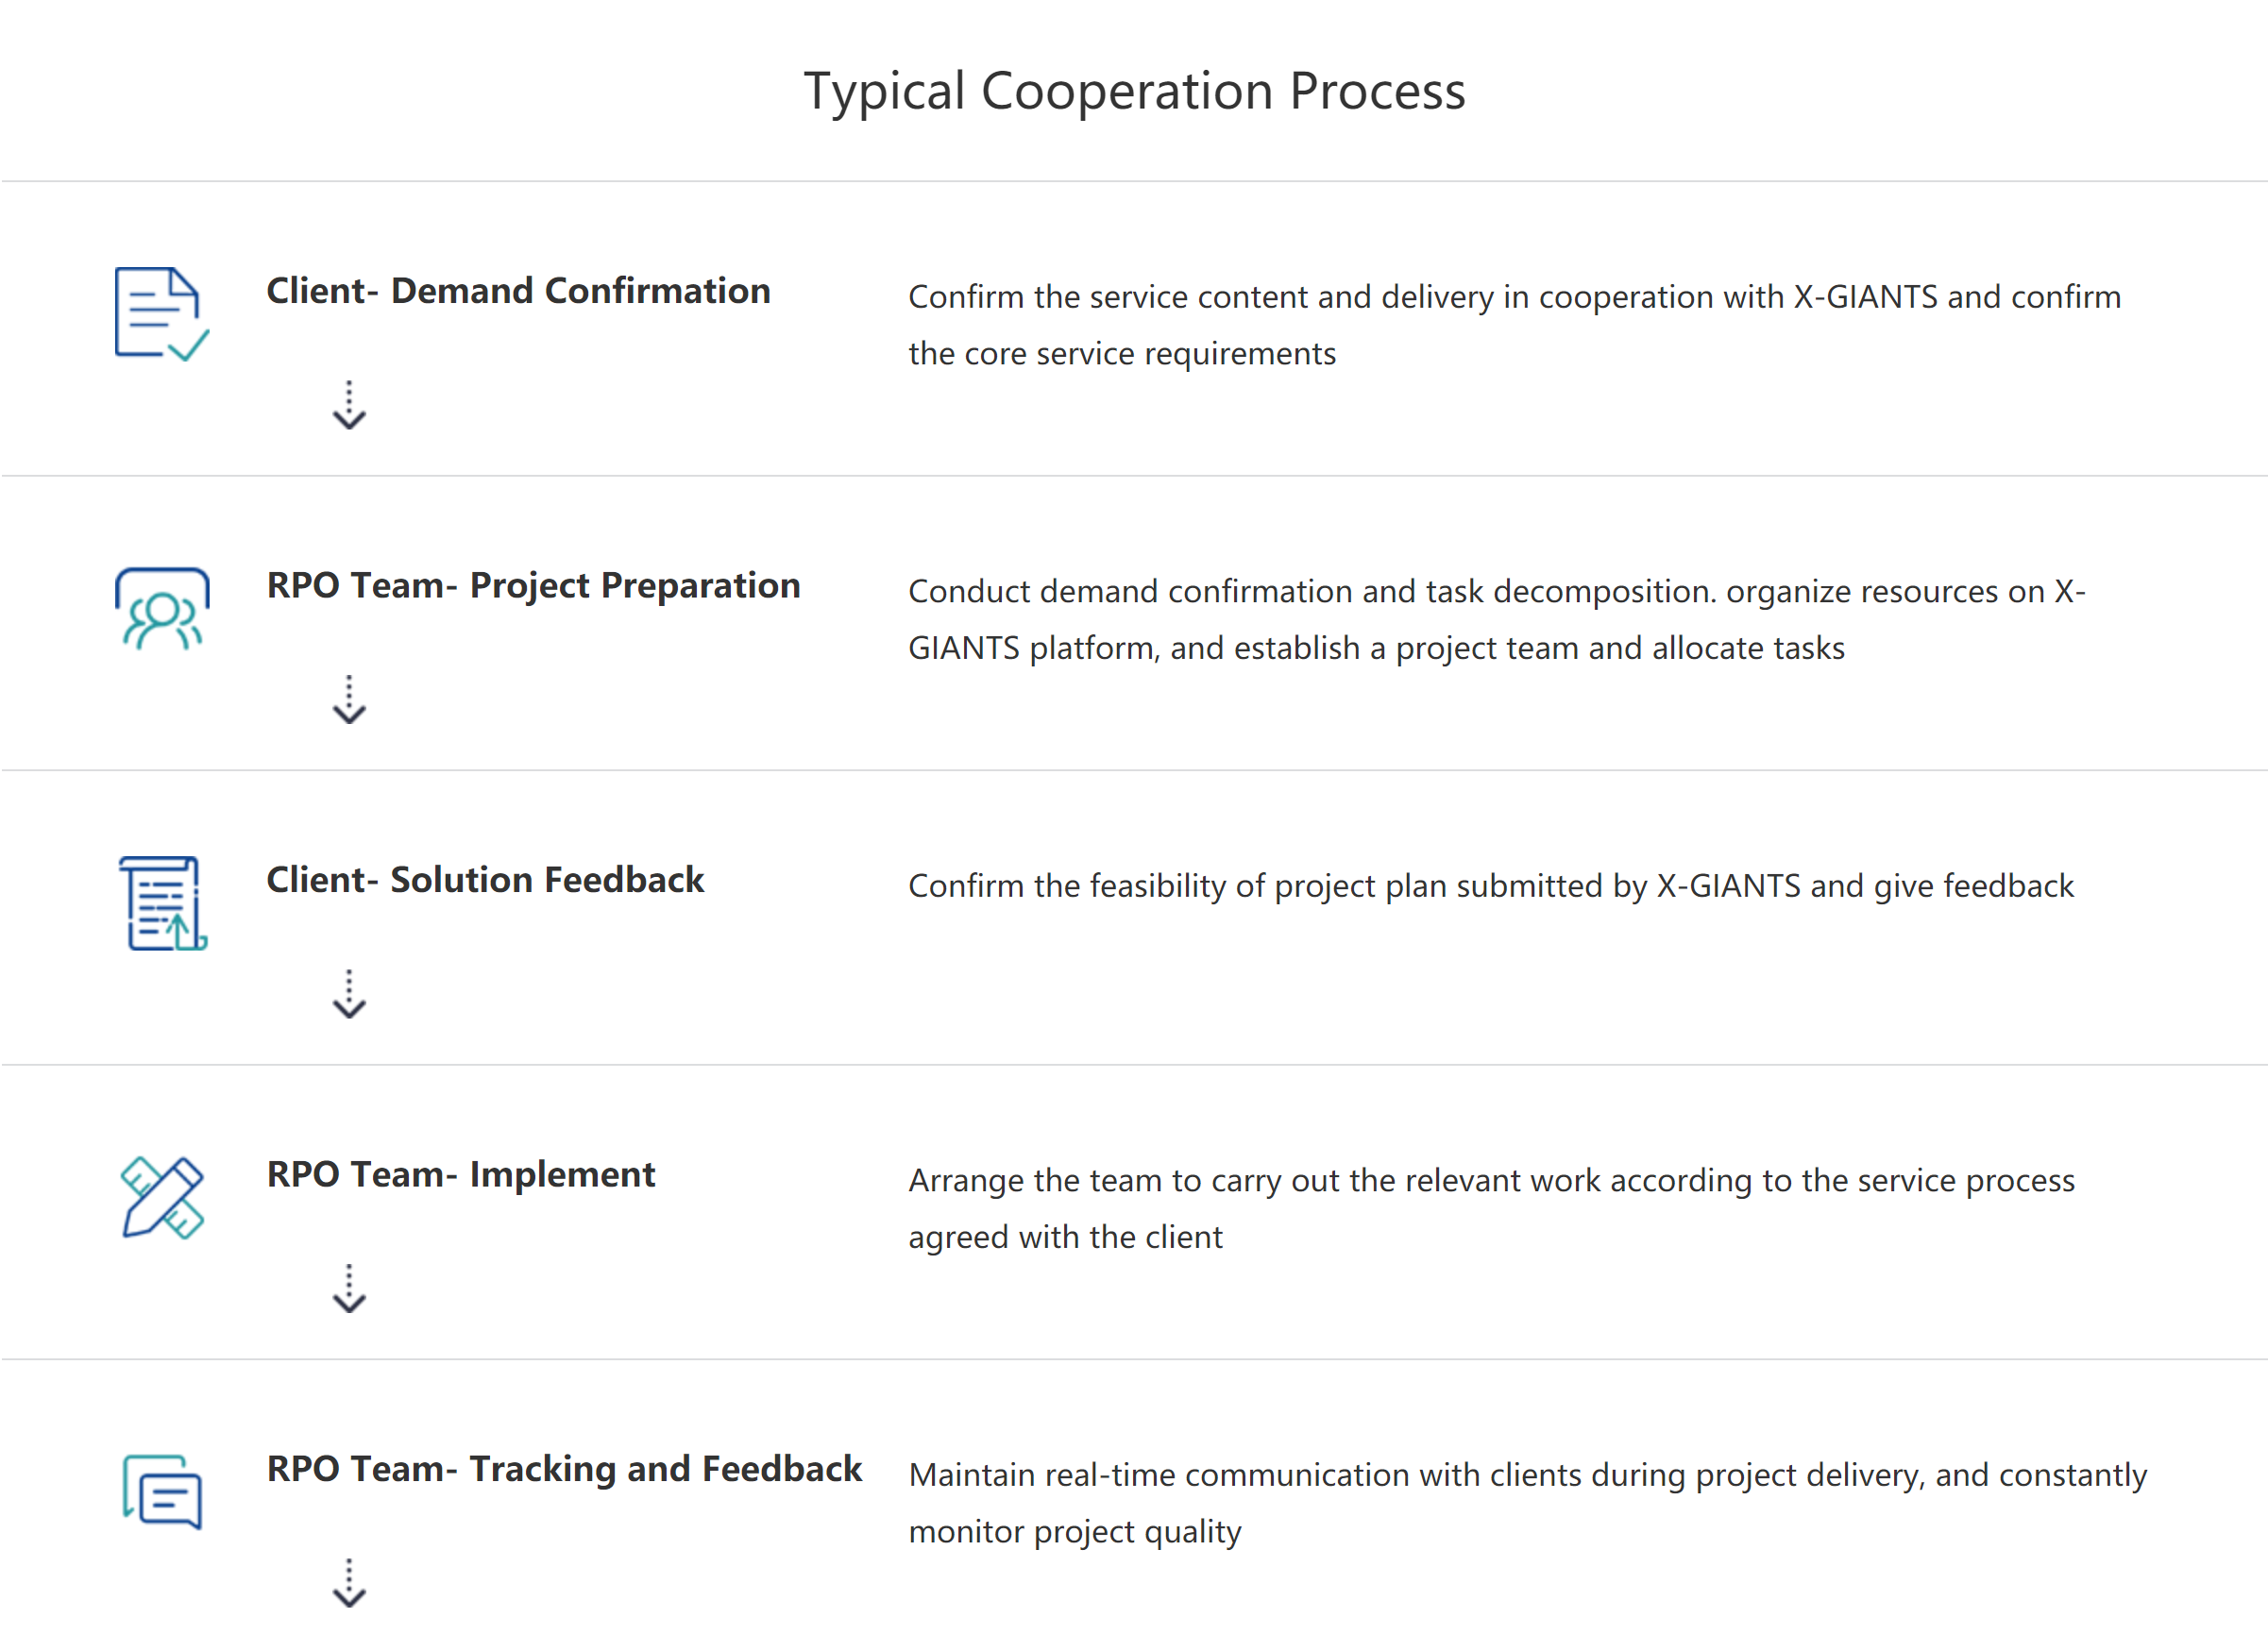Image resolution: width=2268 pixels, height=1651 pixels.
Task: Click the dotted down arrow under Demand Confirmation
Action: pyautogui.click(x=349, y=405)
